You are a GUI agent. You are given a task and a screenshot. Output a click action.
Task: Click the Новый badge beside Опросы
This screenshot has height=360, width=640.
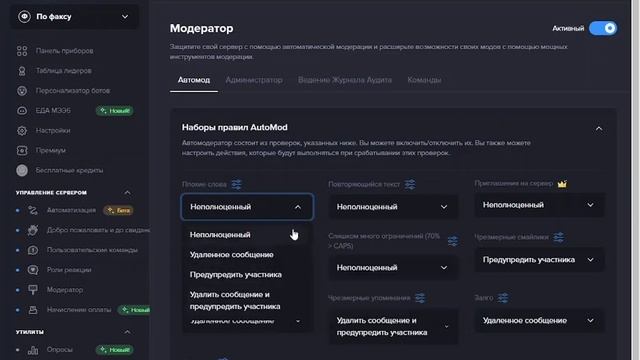pyautogui.click(x=115, y=350)
